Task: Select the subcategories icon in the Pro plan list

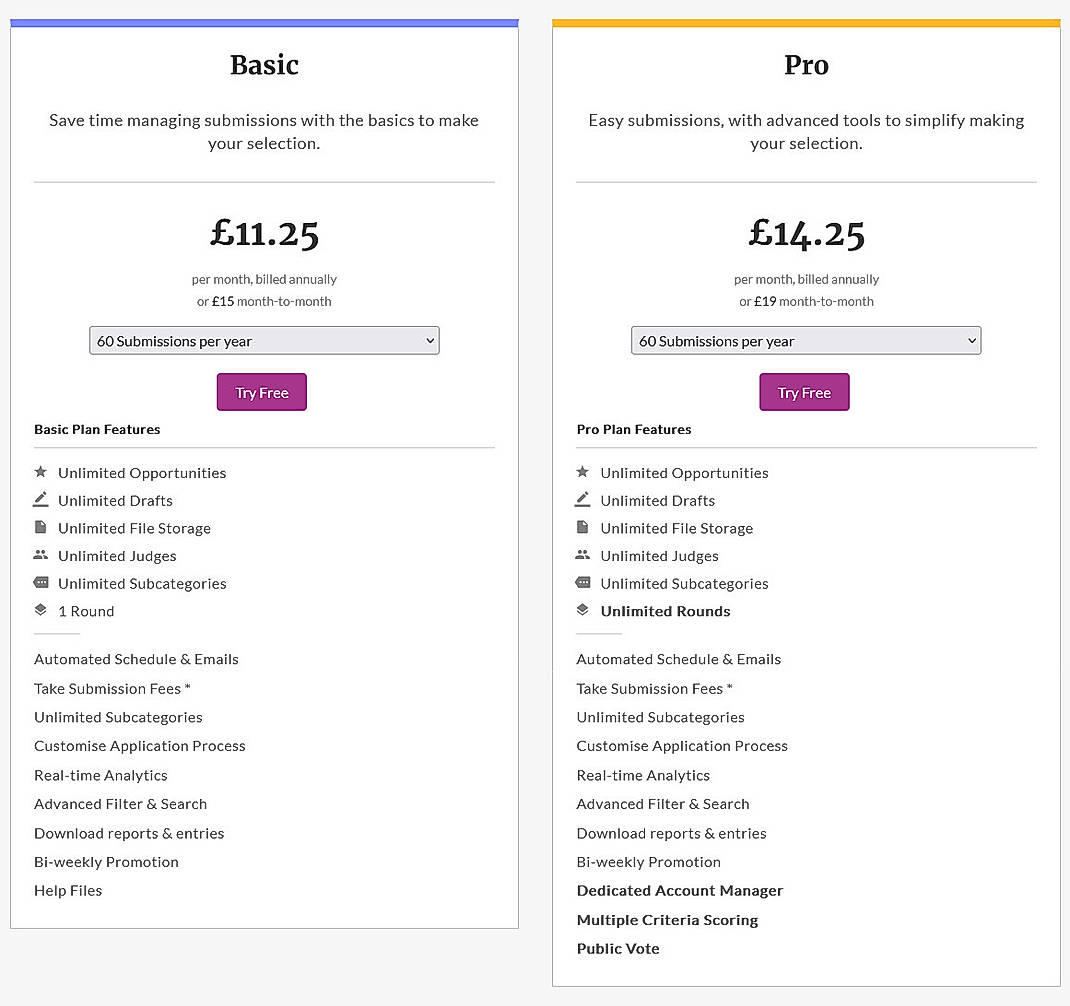Action: 583,584
